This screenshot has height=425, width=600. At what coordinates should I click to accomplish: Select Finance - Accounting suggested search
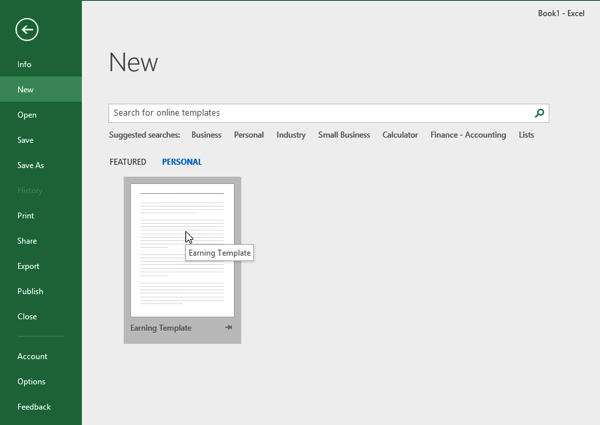click(468, 135)
